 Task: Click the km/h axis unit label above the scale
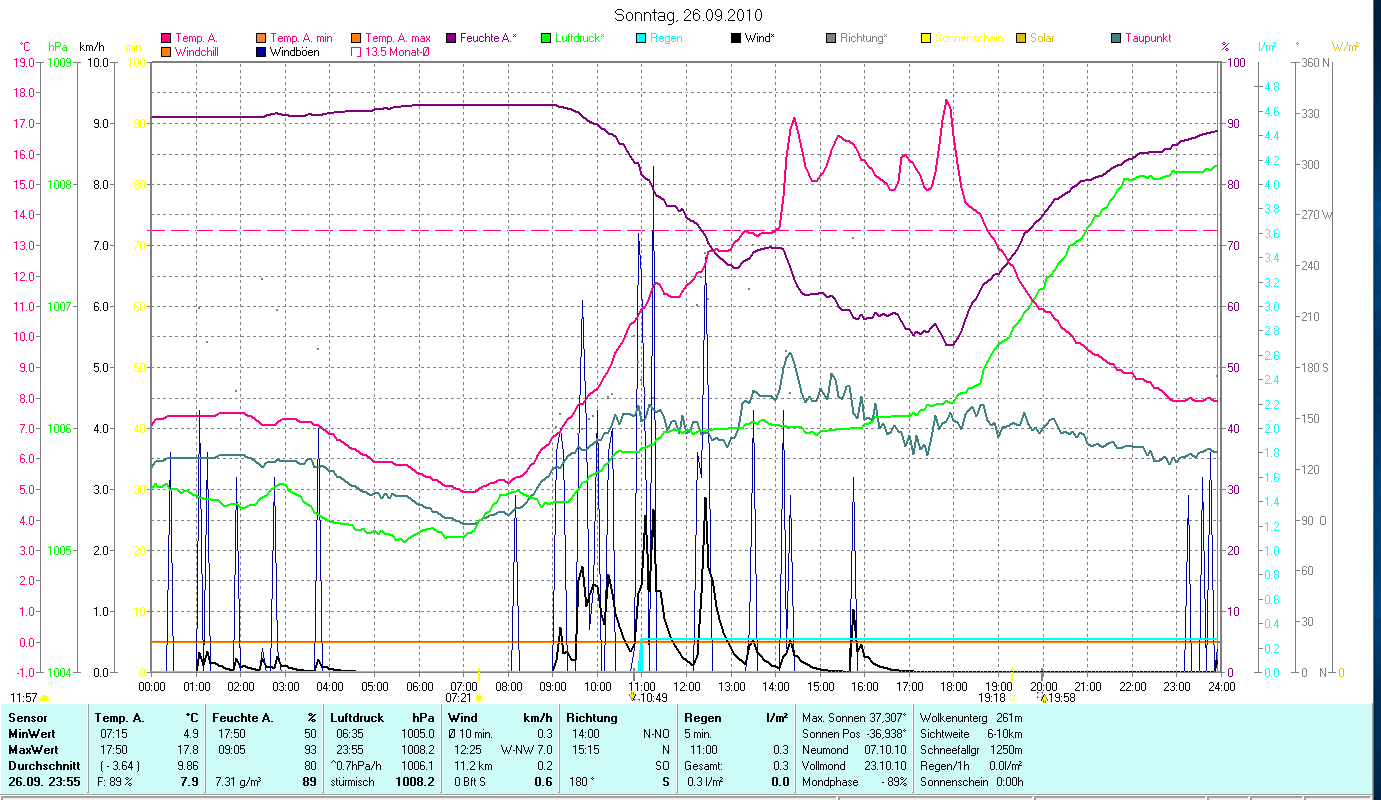coord(91,47)
